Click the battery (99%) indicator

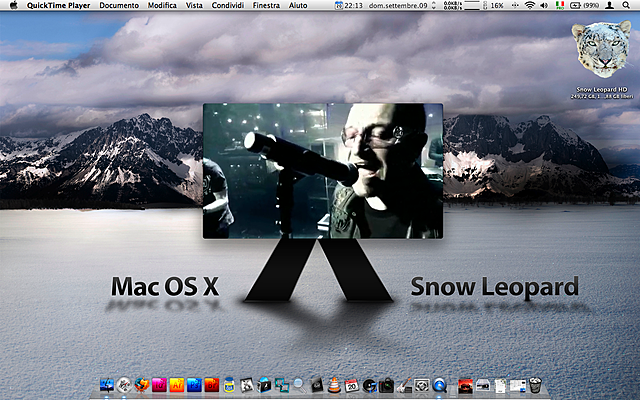pos(584,5)
